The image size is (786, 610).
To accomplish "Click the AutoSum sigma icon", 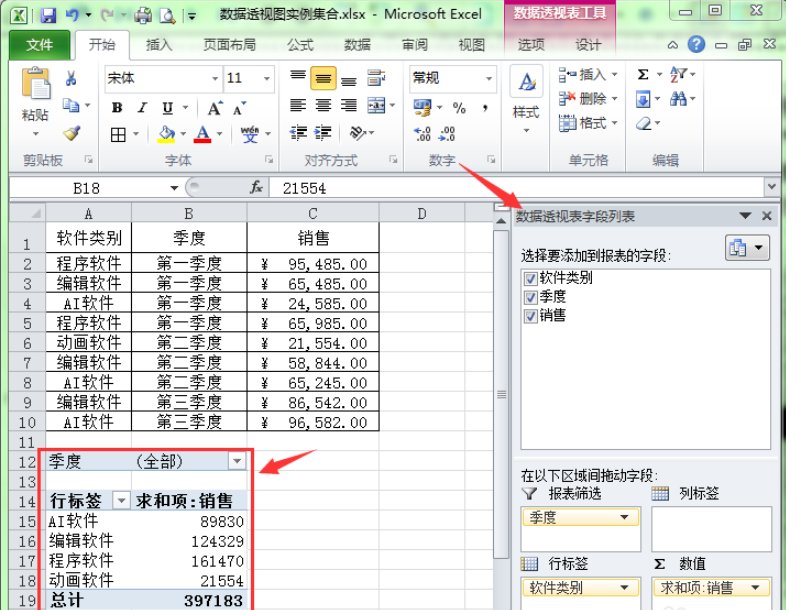I will pyautogui.click(x=643, y=75).
